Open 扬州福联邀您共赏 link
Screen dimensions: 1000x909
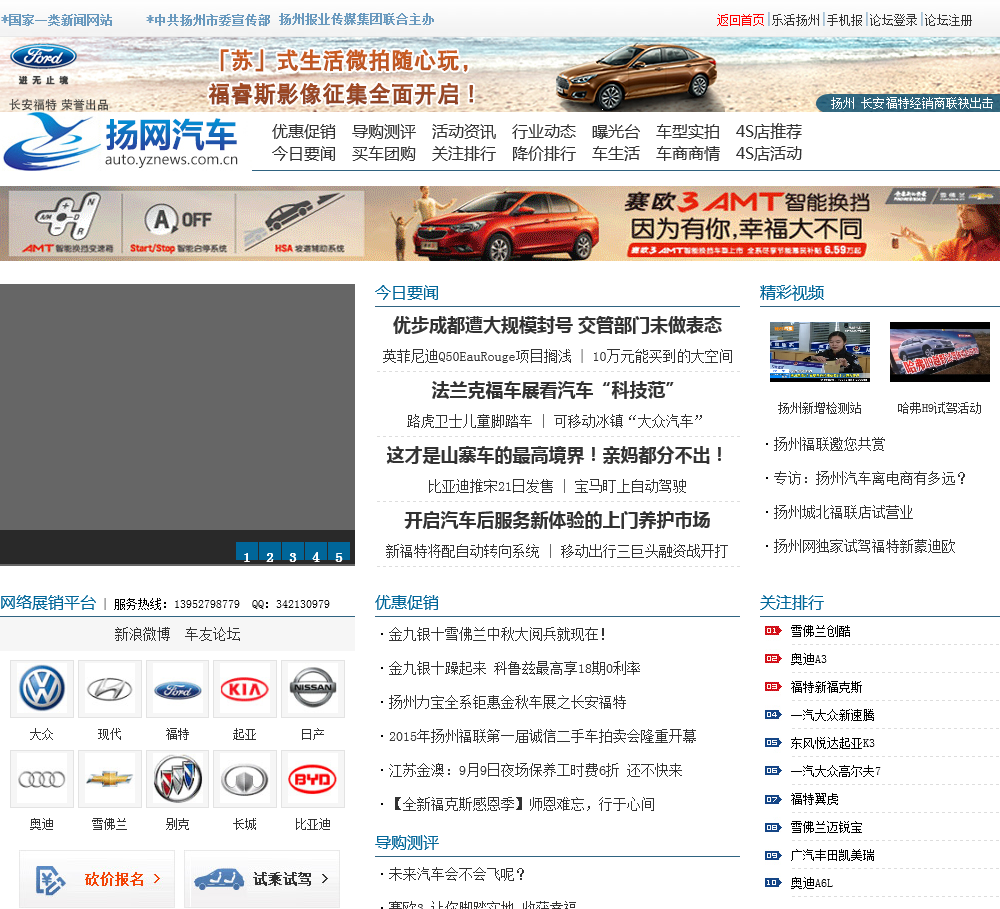click(829, 445)
